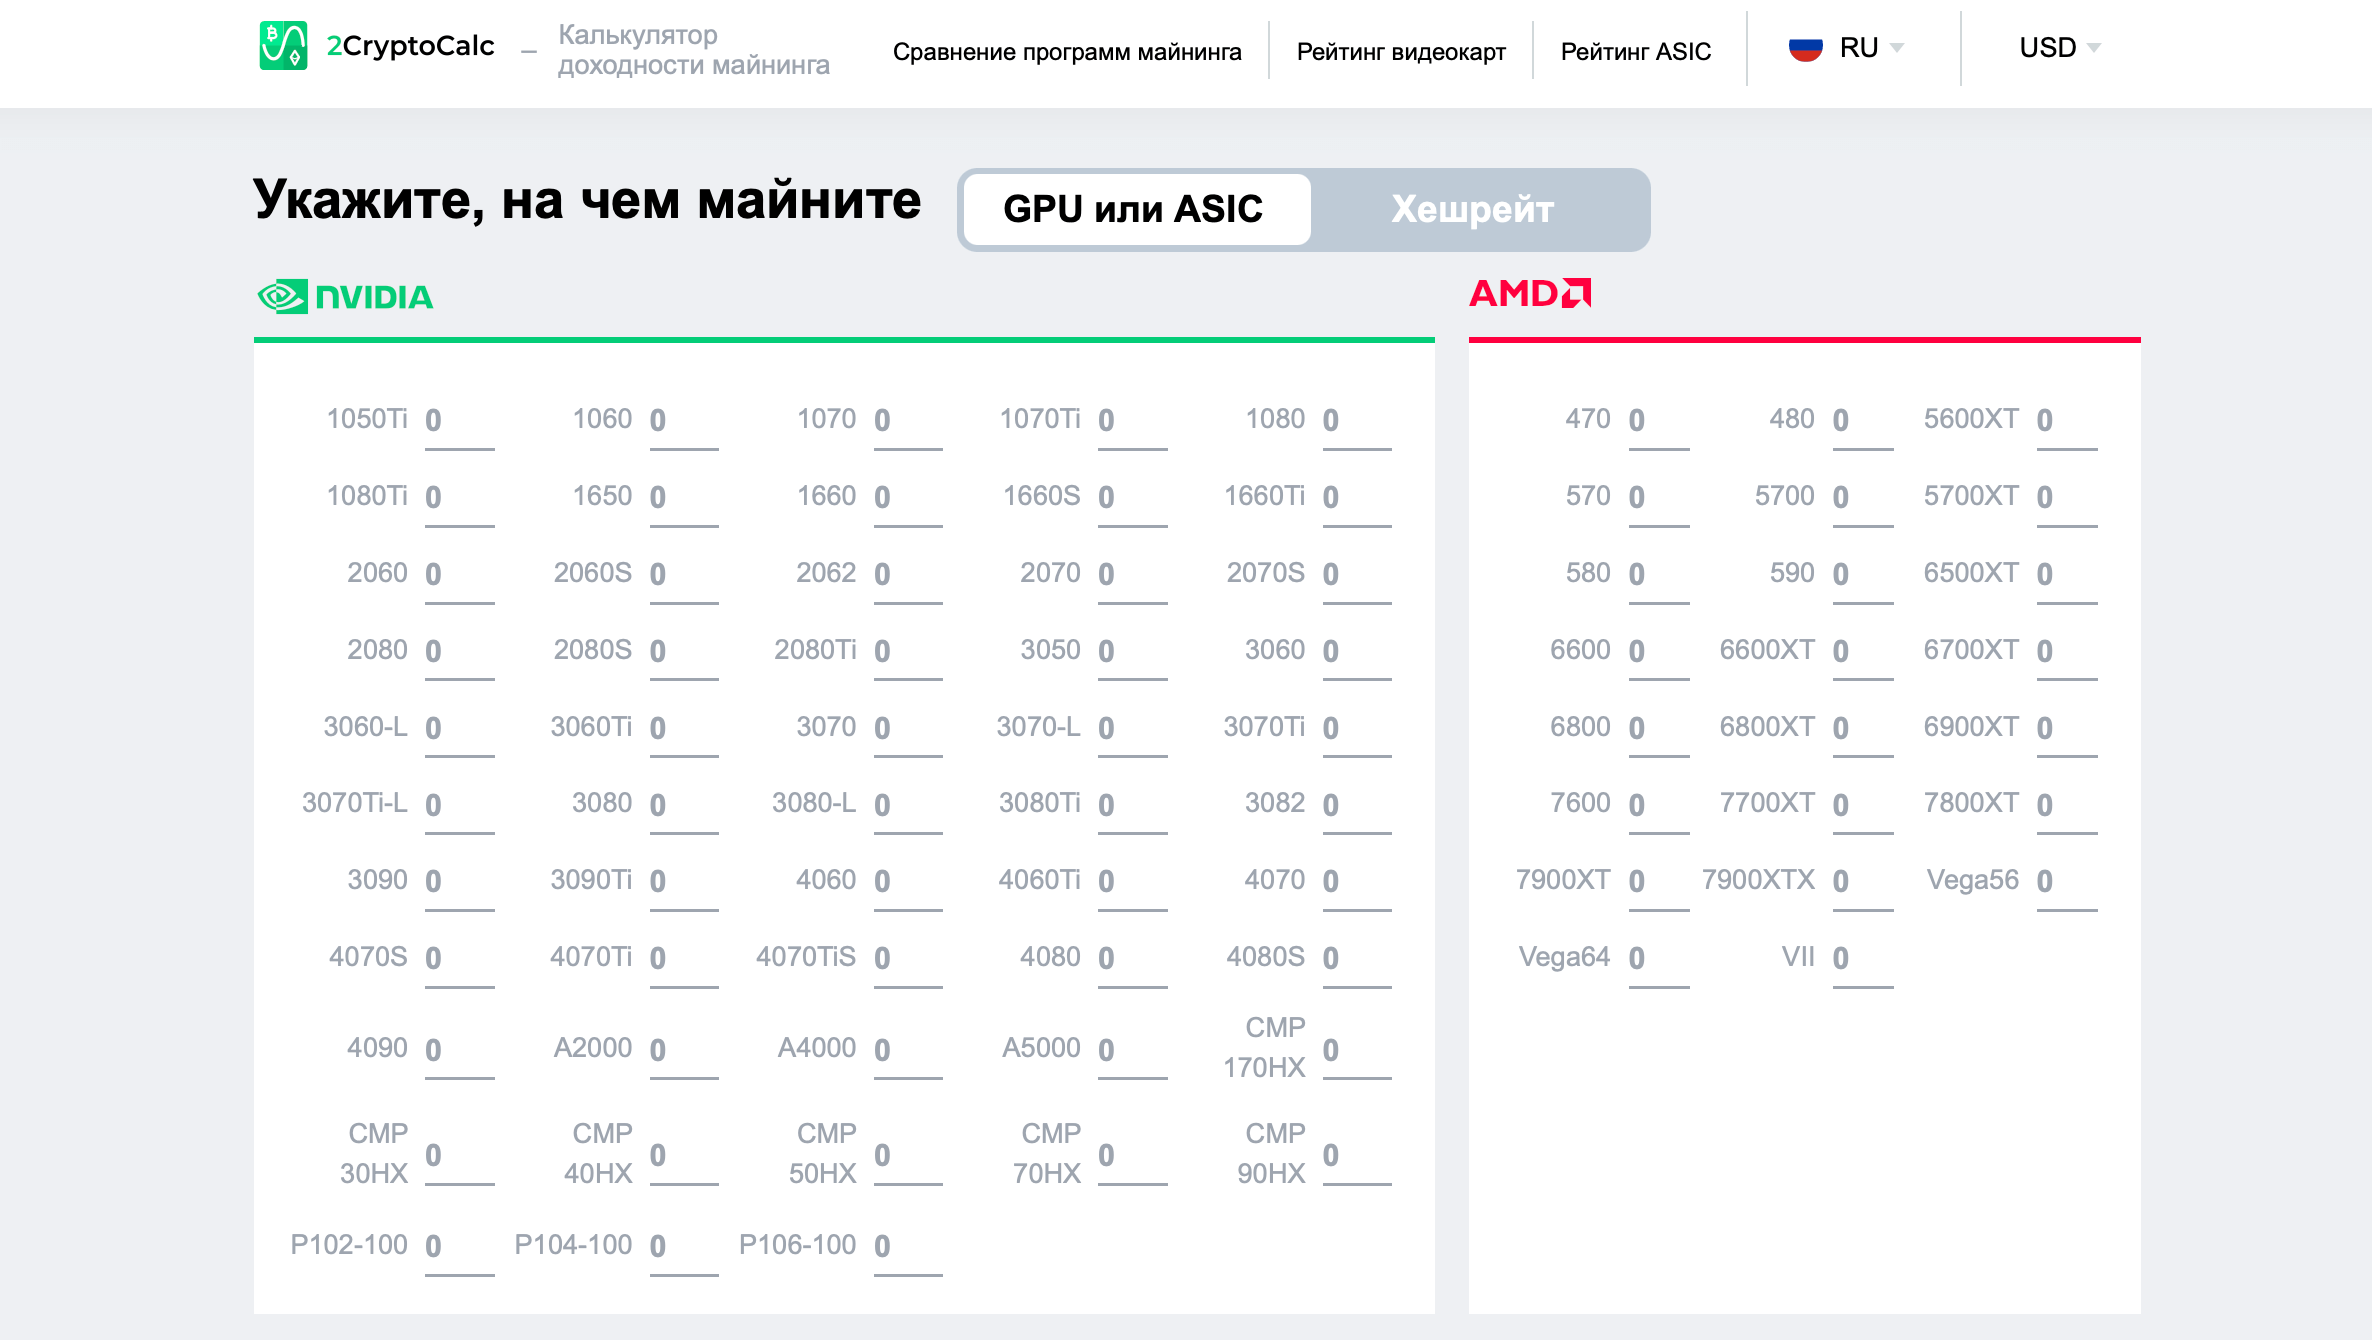Click the 1080 quantity field
This screenshot has height=1340, width=2372.
click(1357, 421)
